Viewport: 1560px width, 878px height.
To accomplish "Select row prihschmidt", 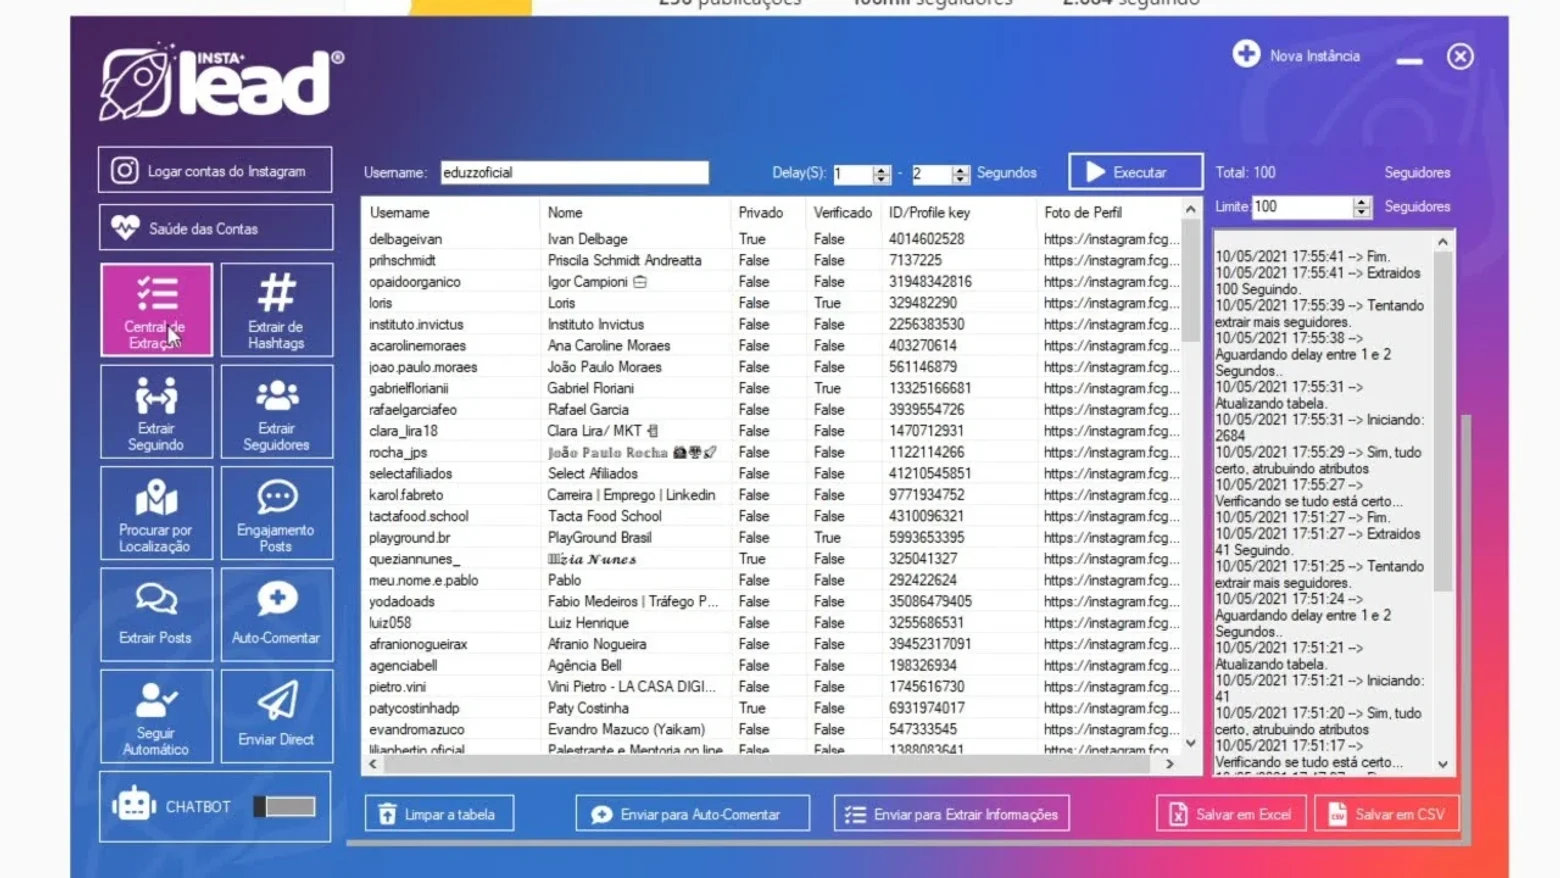I will pyautogui.click(x=771, y=260).
